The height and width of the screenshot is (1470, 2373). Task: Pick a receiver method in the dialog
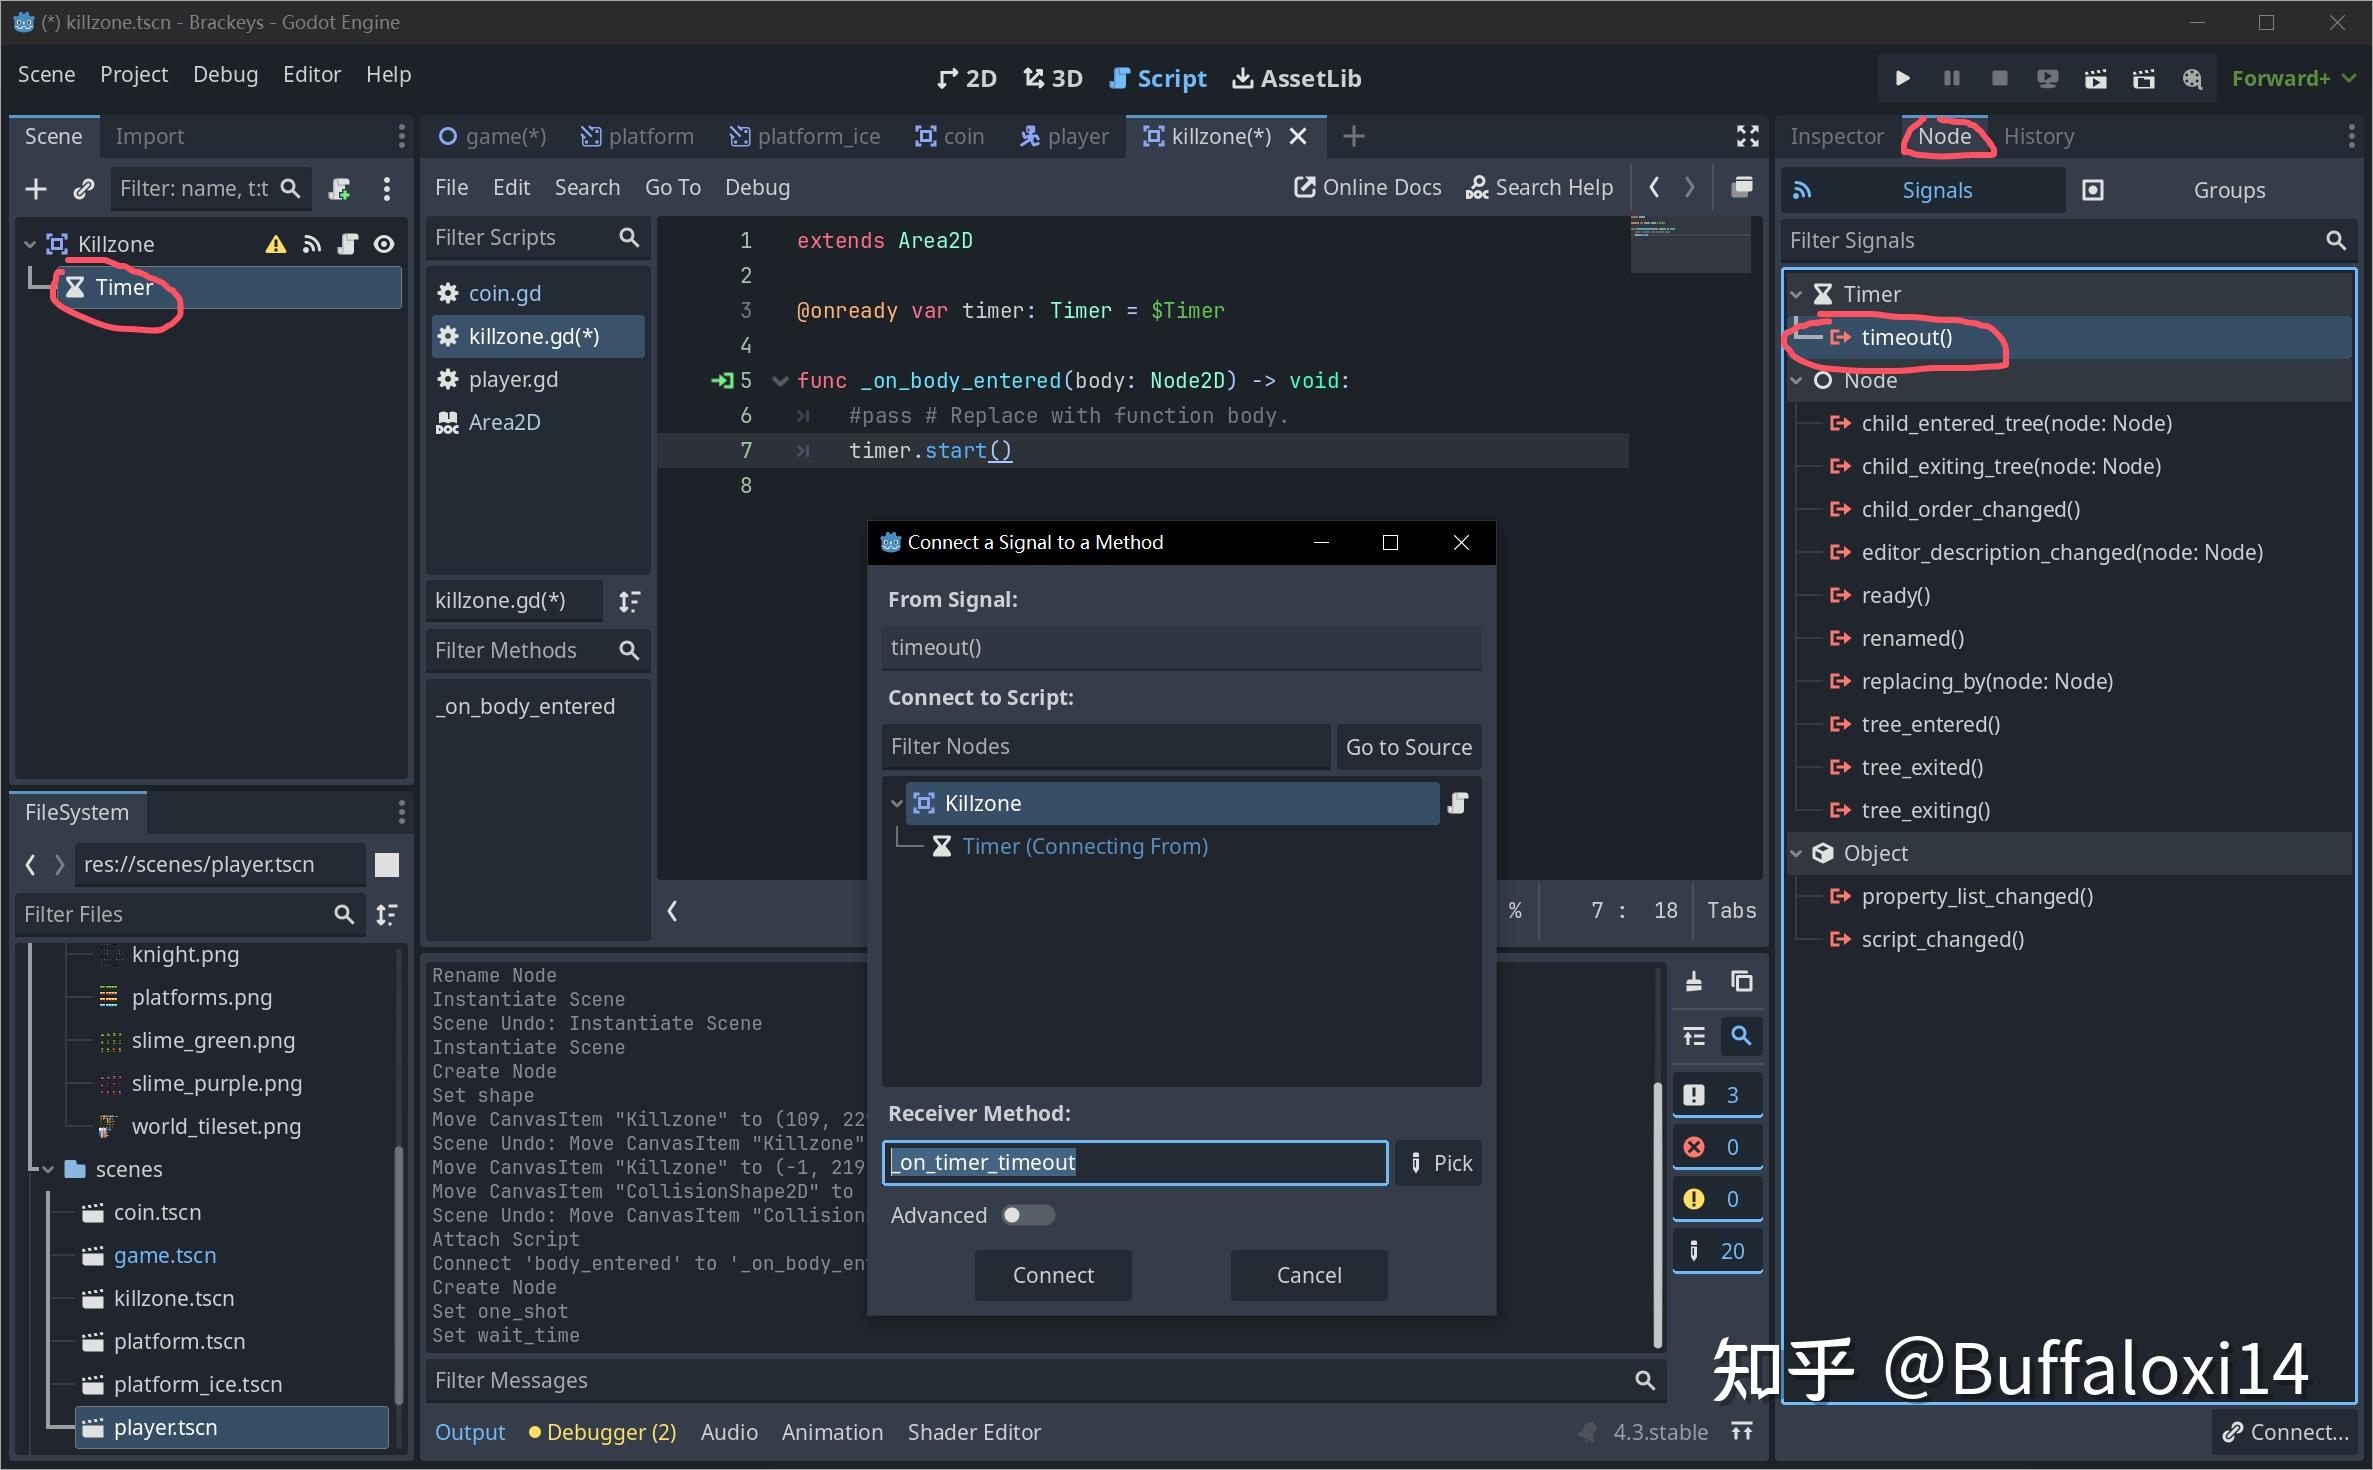click(1440, 1162)
